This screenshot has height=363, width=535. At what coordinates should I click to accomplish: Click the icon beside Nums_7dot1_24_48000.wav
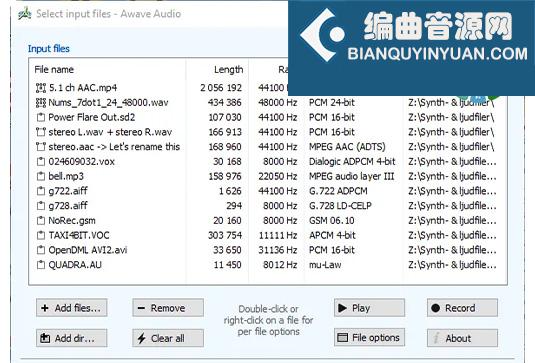pyautogui.click(x=41, y=103)
